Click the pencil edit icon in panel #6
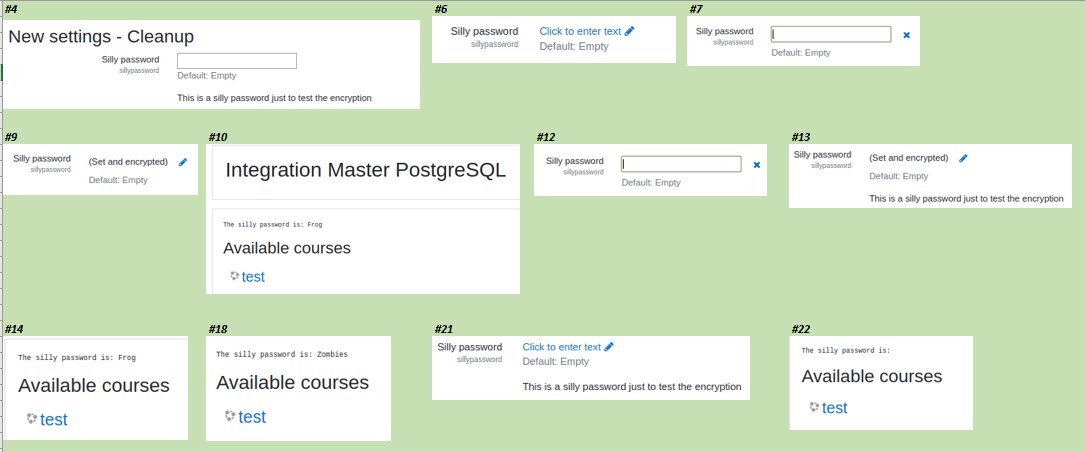 pos(629,31)
